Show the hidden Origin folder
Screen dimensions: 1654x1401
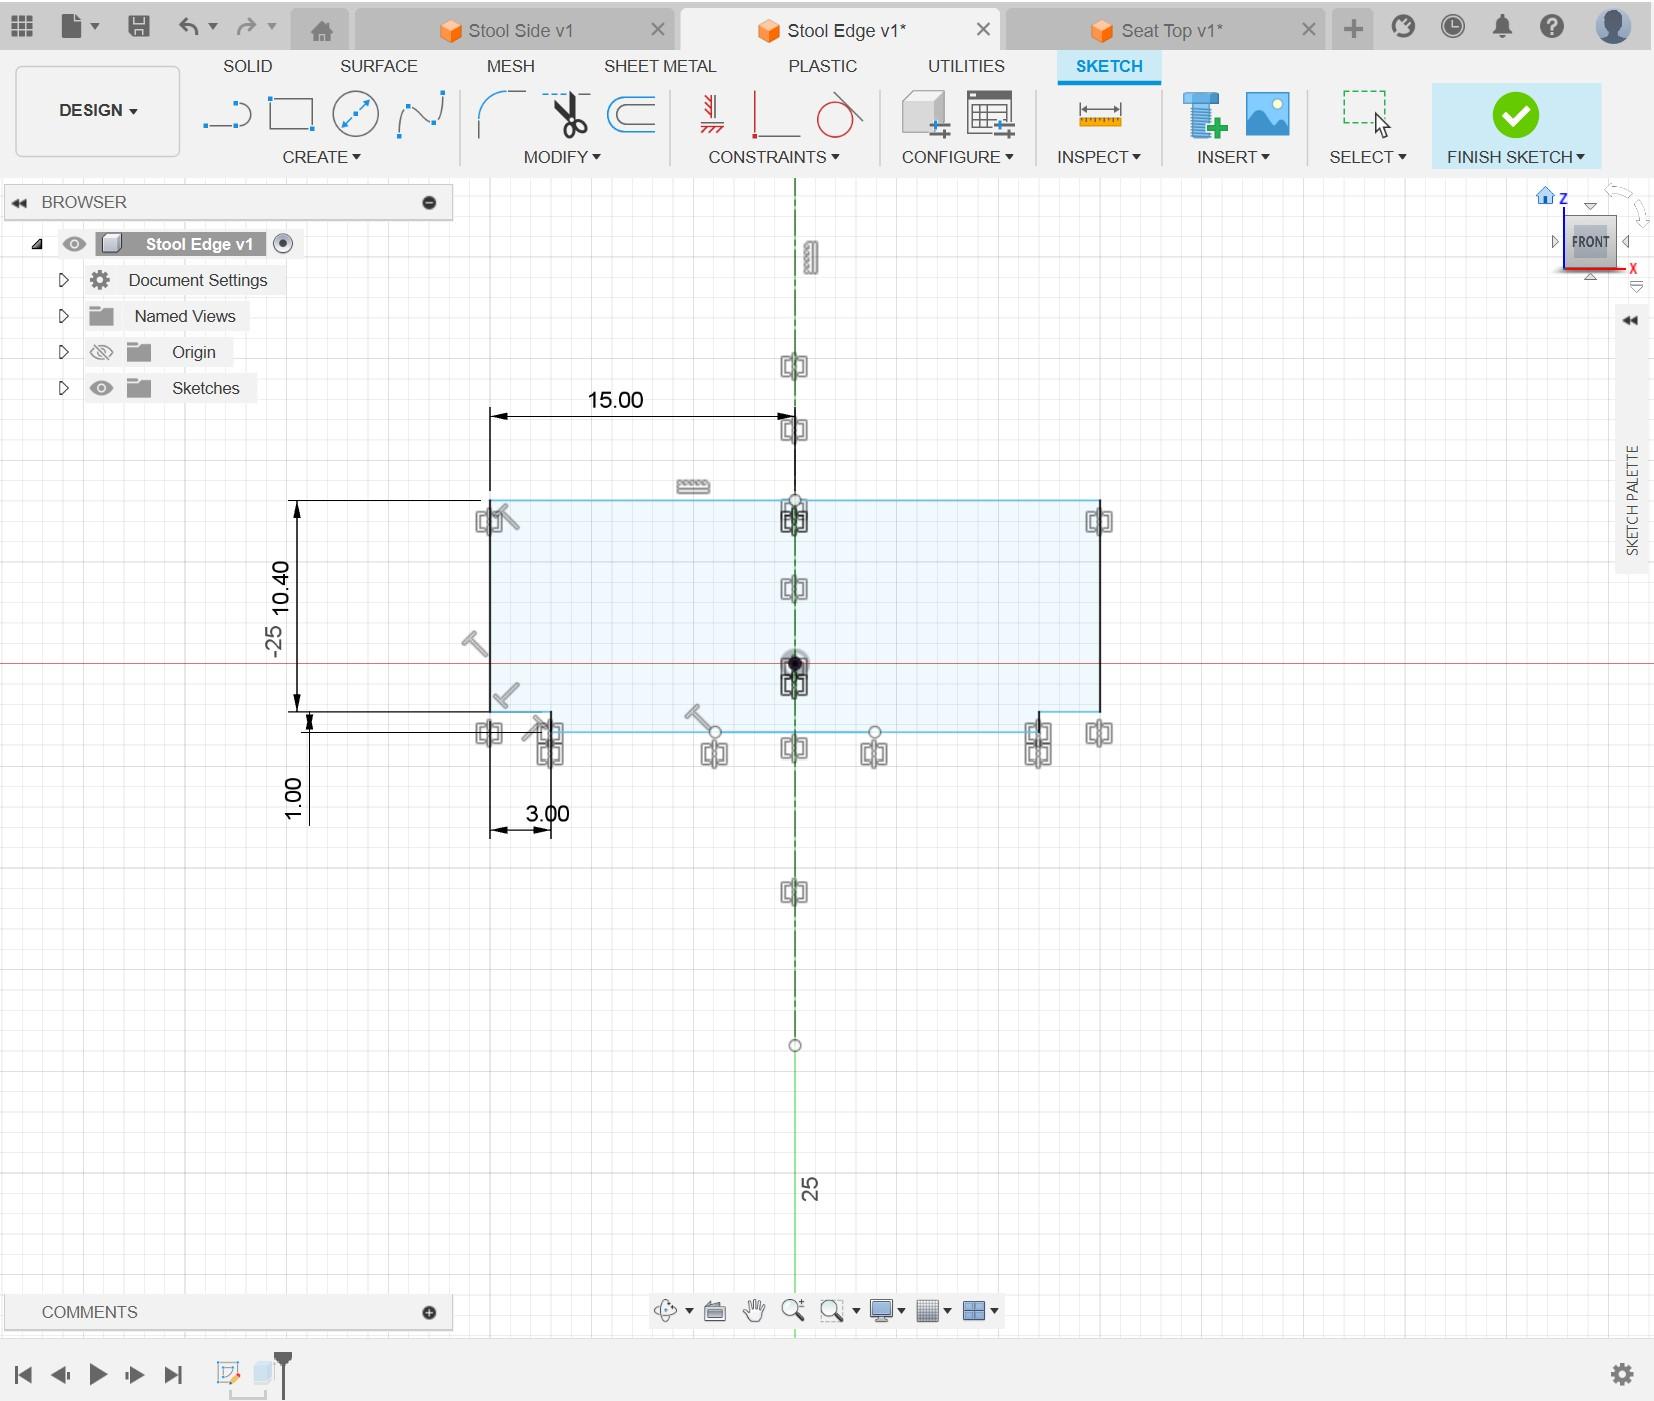(x=101, y=352)
